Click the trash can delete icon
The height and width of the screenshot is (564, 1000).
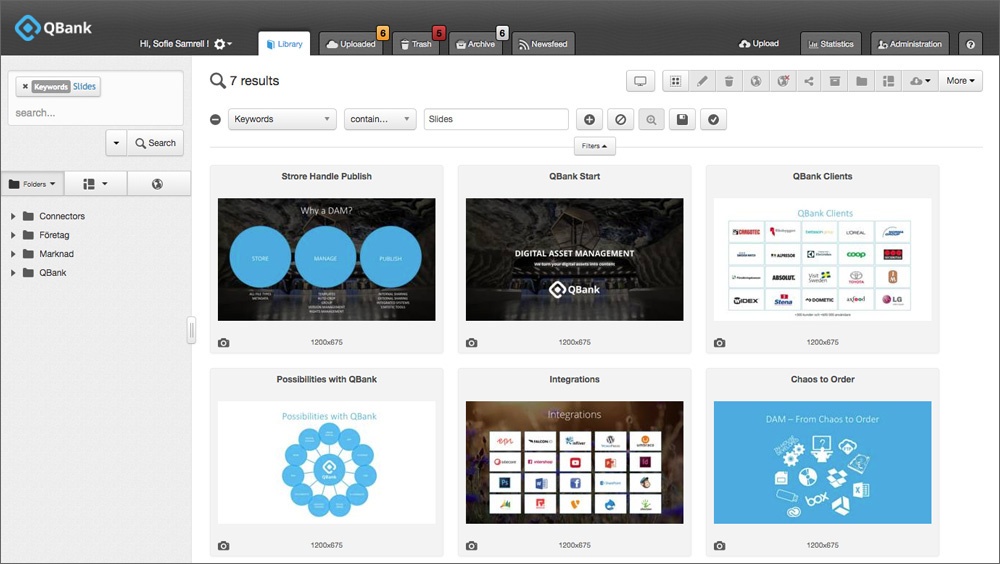(x=729, y=81)
